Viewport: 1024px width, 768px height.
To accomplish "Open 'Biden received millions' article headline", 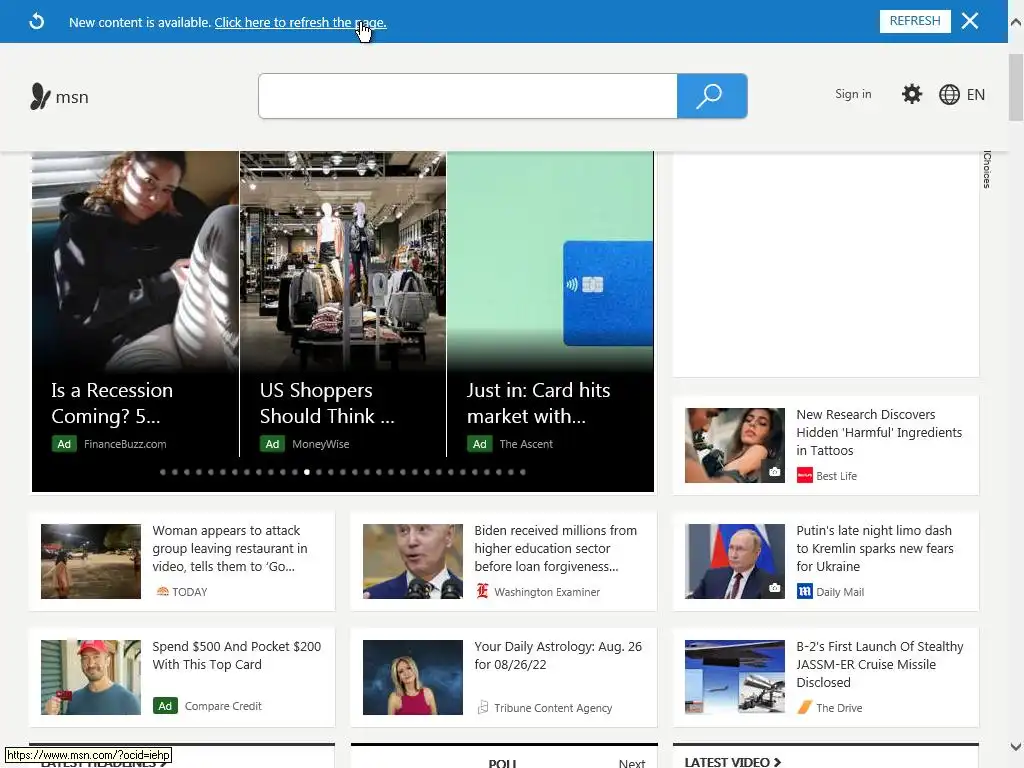I will pos(556,549).
